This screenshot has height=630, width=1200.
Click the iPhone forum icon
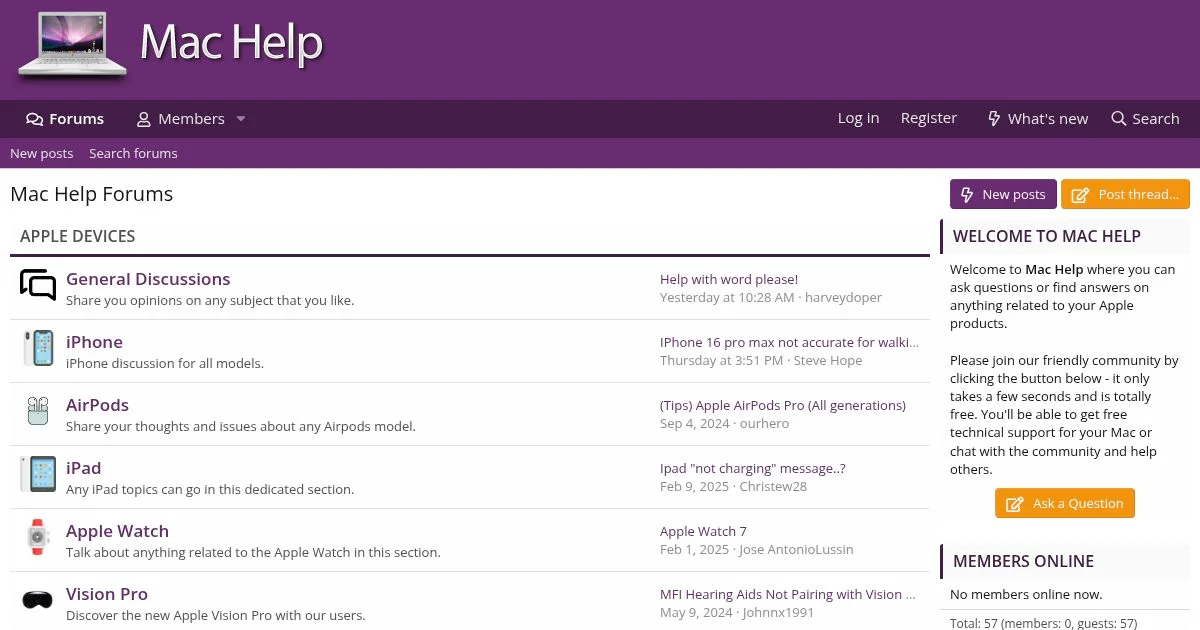(38, 349)
